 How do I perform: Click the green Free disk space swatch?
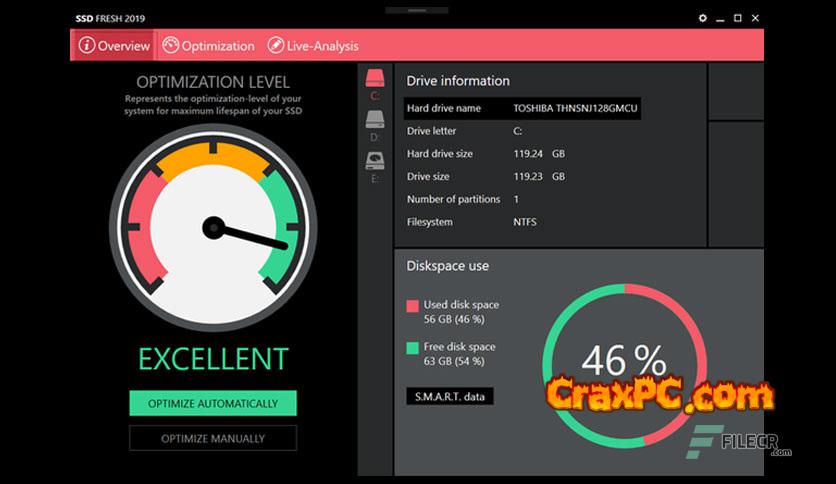[412, 348]
